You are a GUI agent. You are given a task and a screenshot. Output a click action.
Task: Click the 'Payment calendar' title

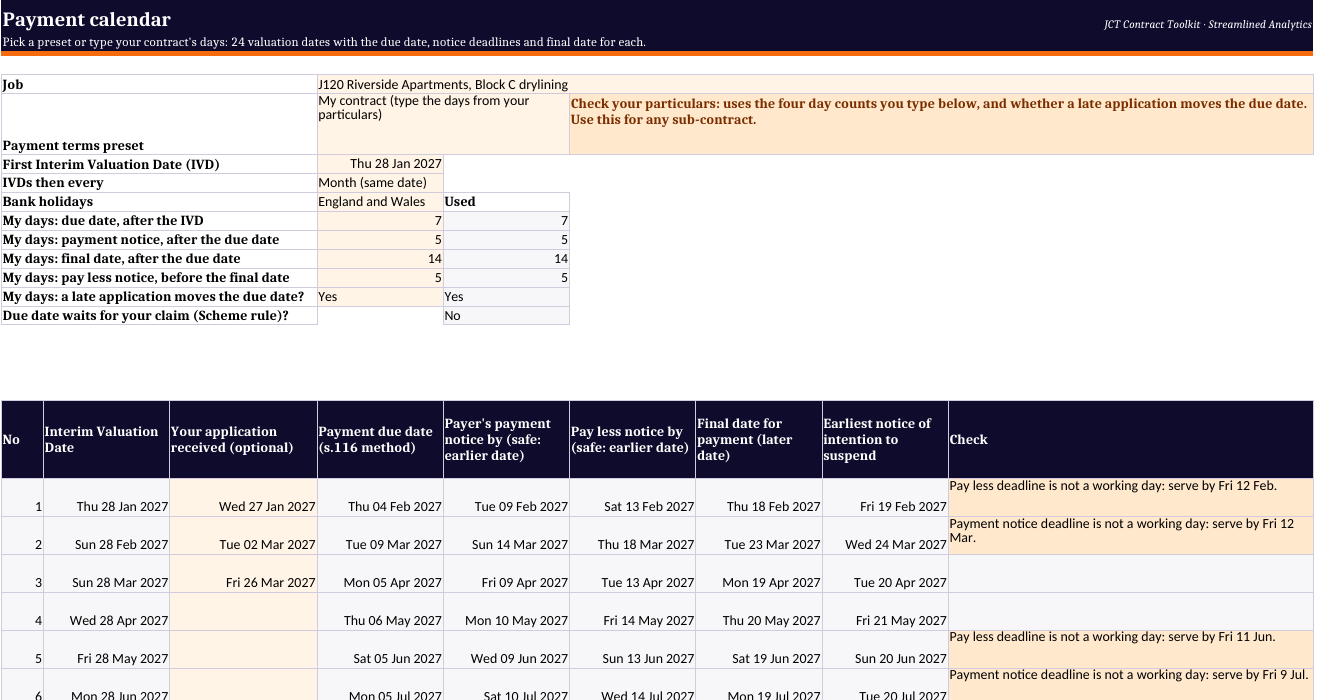pyautogui.click(x=87, y=19)
